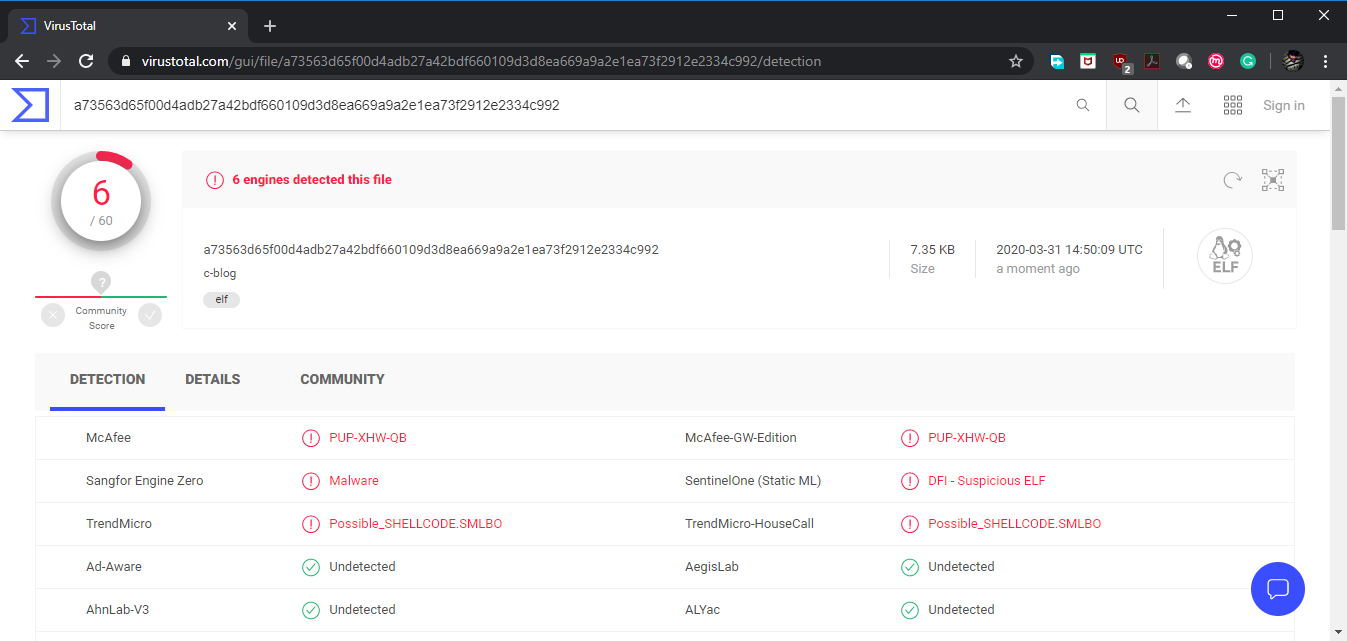Open Chrome three-dot menu

coord(1326,61)
